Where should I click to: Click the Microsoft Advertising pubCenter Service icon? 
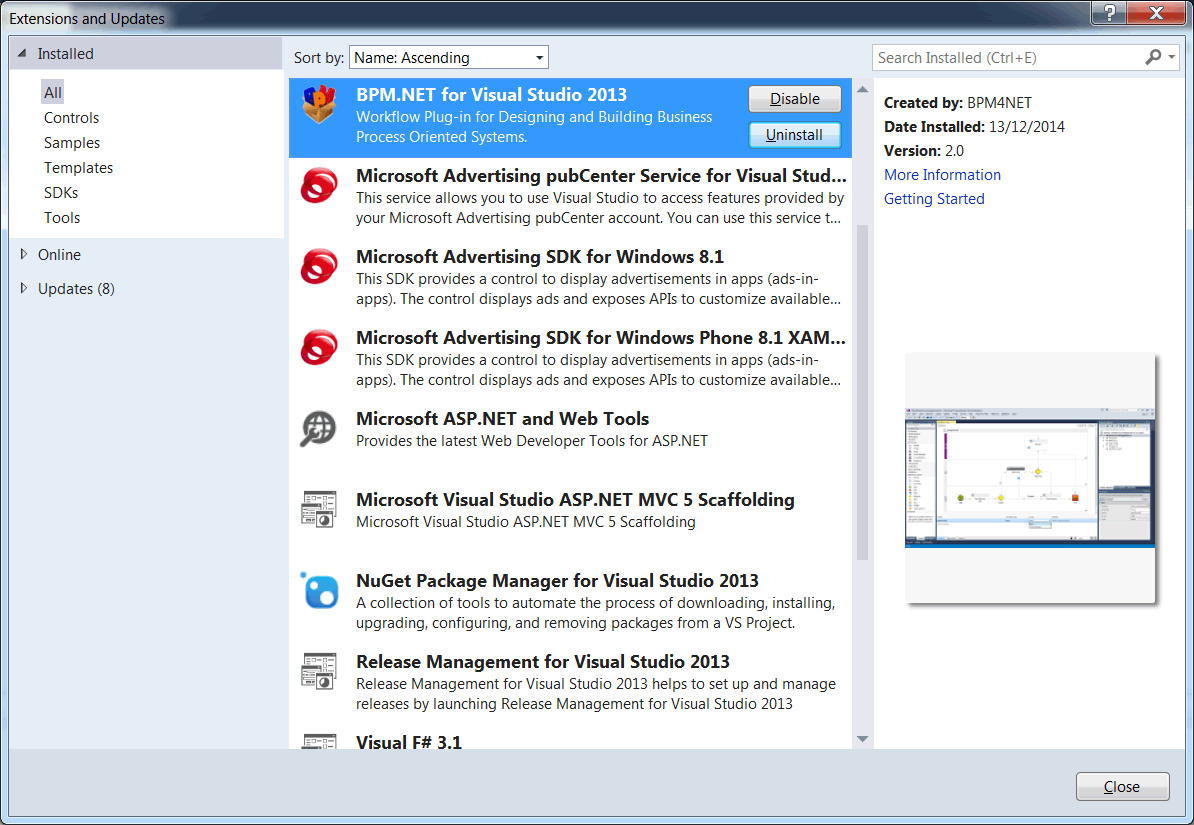pyautogui.click(x=319, y=185)
